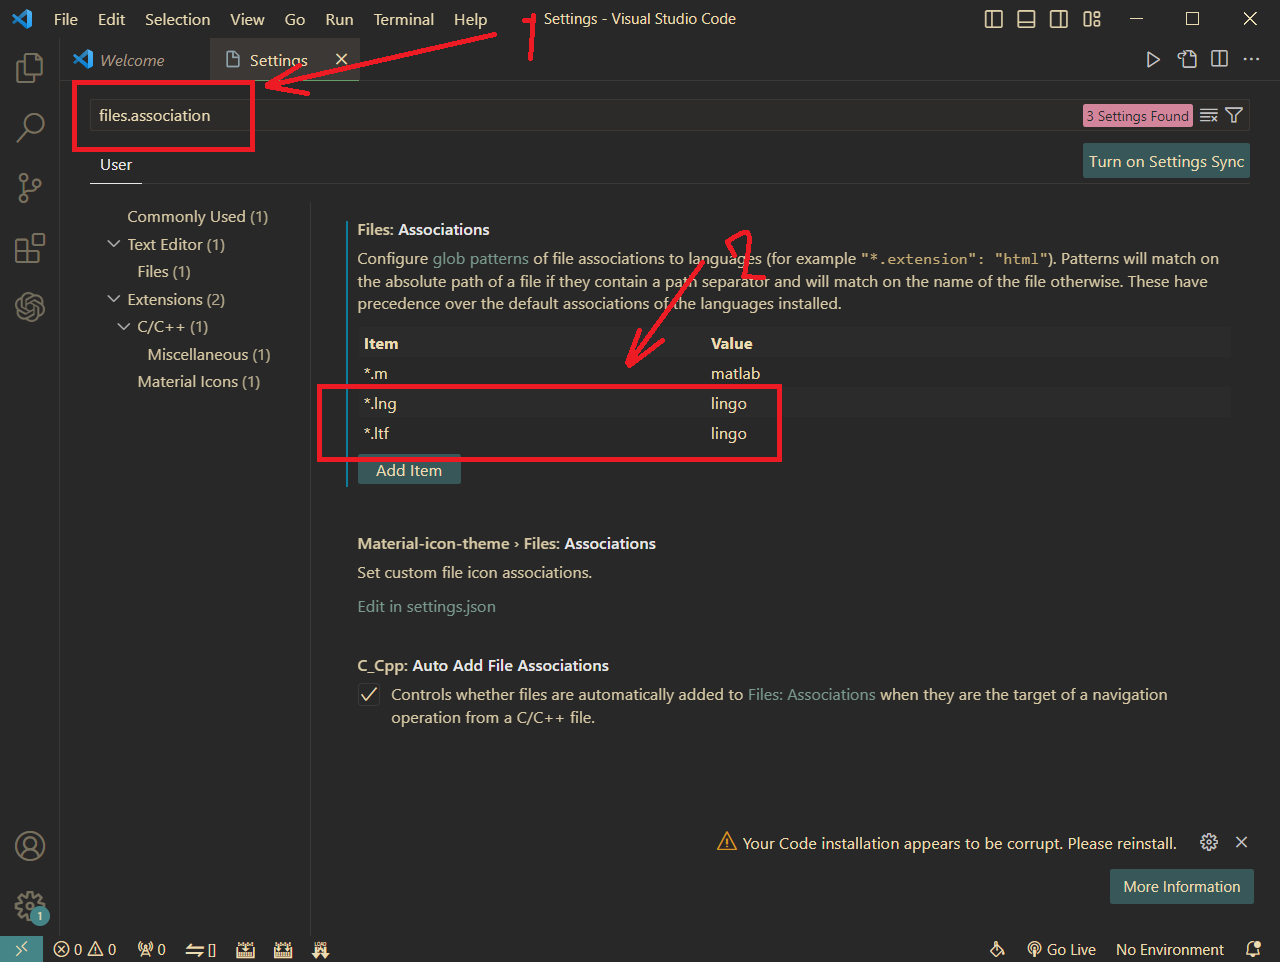1280x962 pixels.
Task: Open the Accounts menu icon
Action: pyautogui.click(x=30, y=846)
